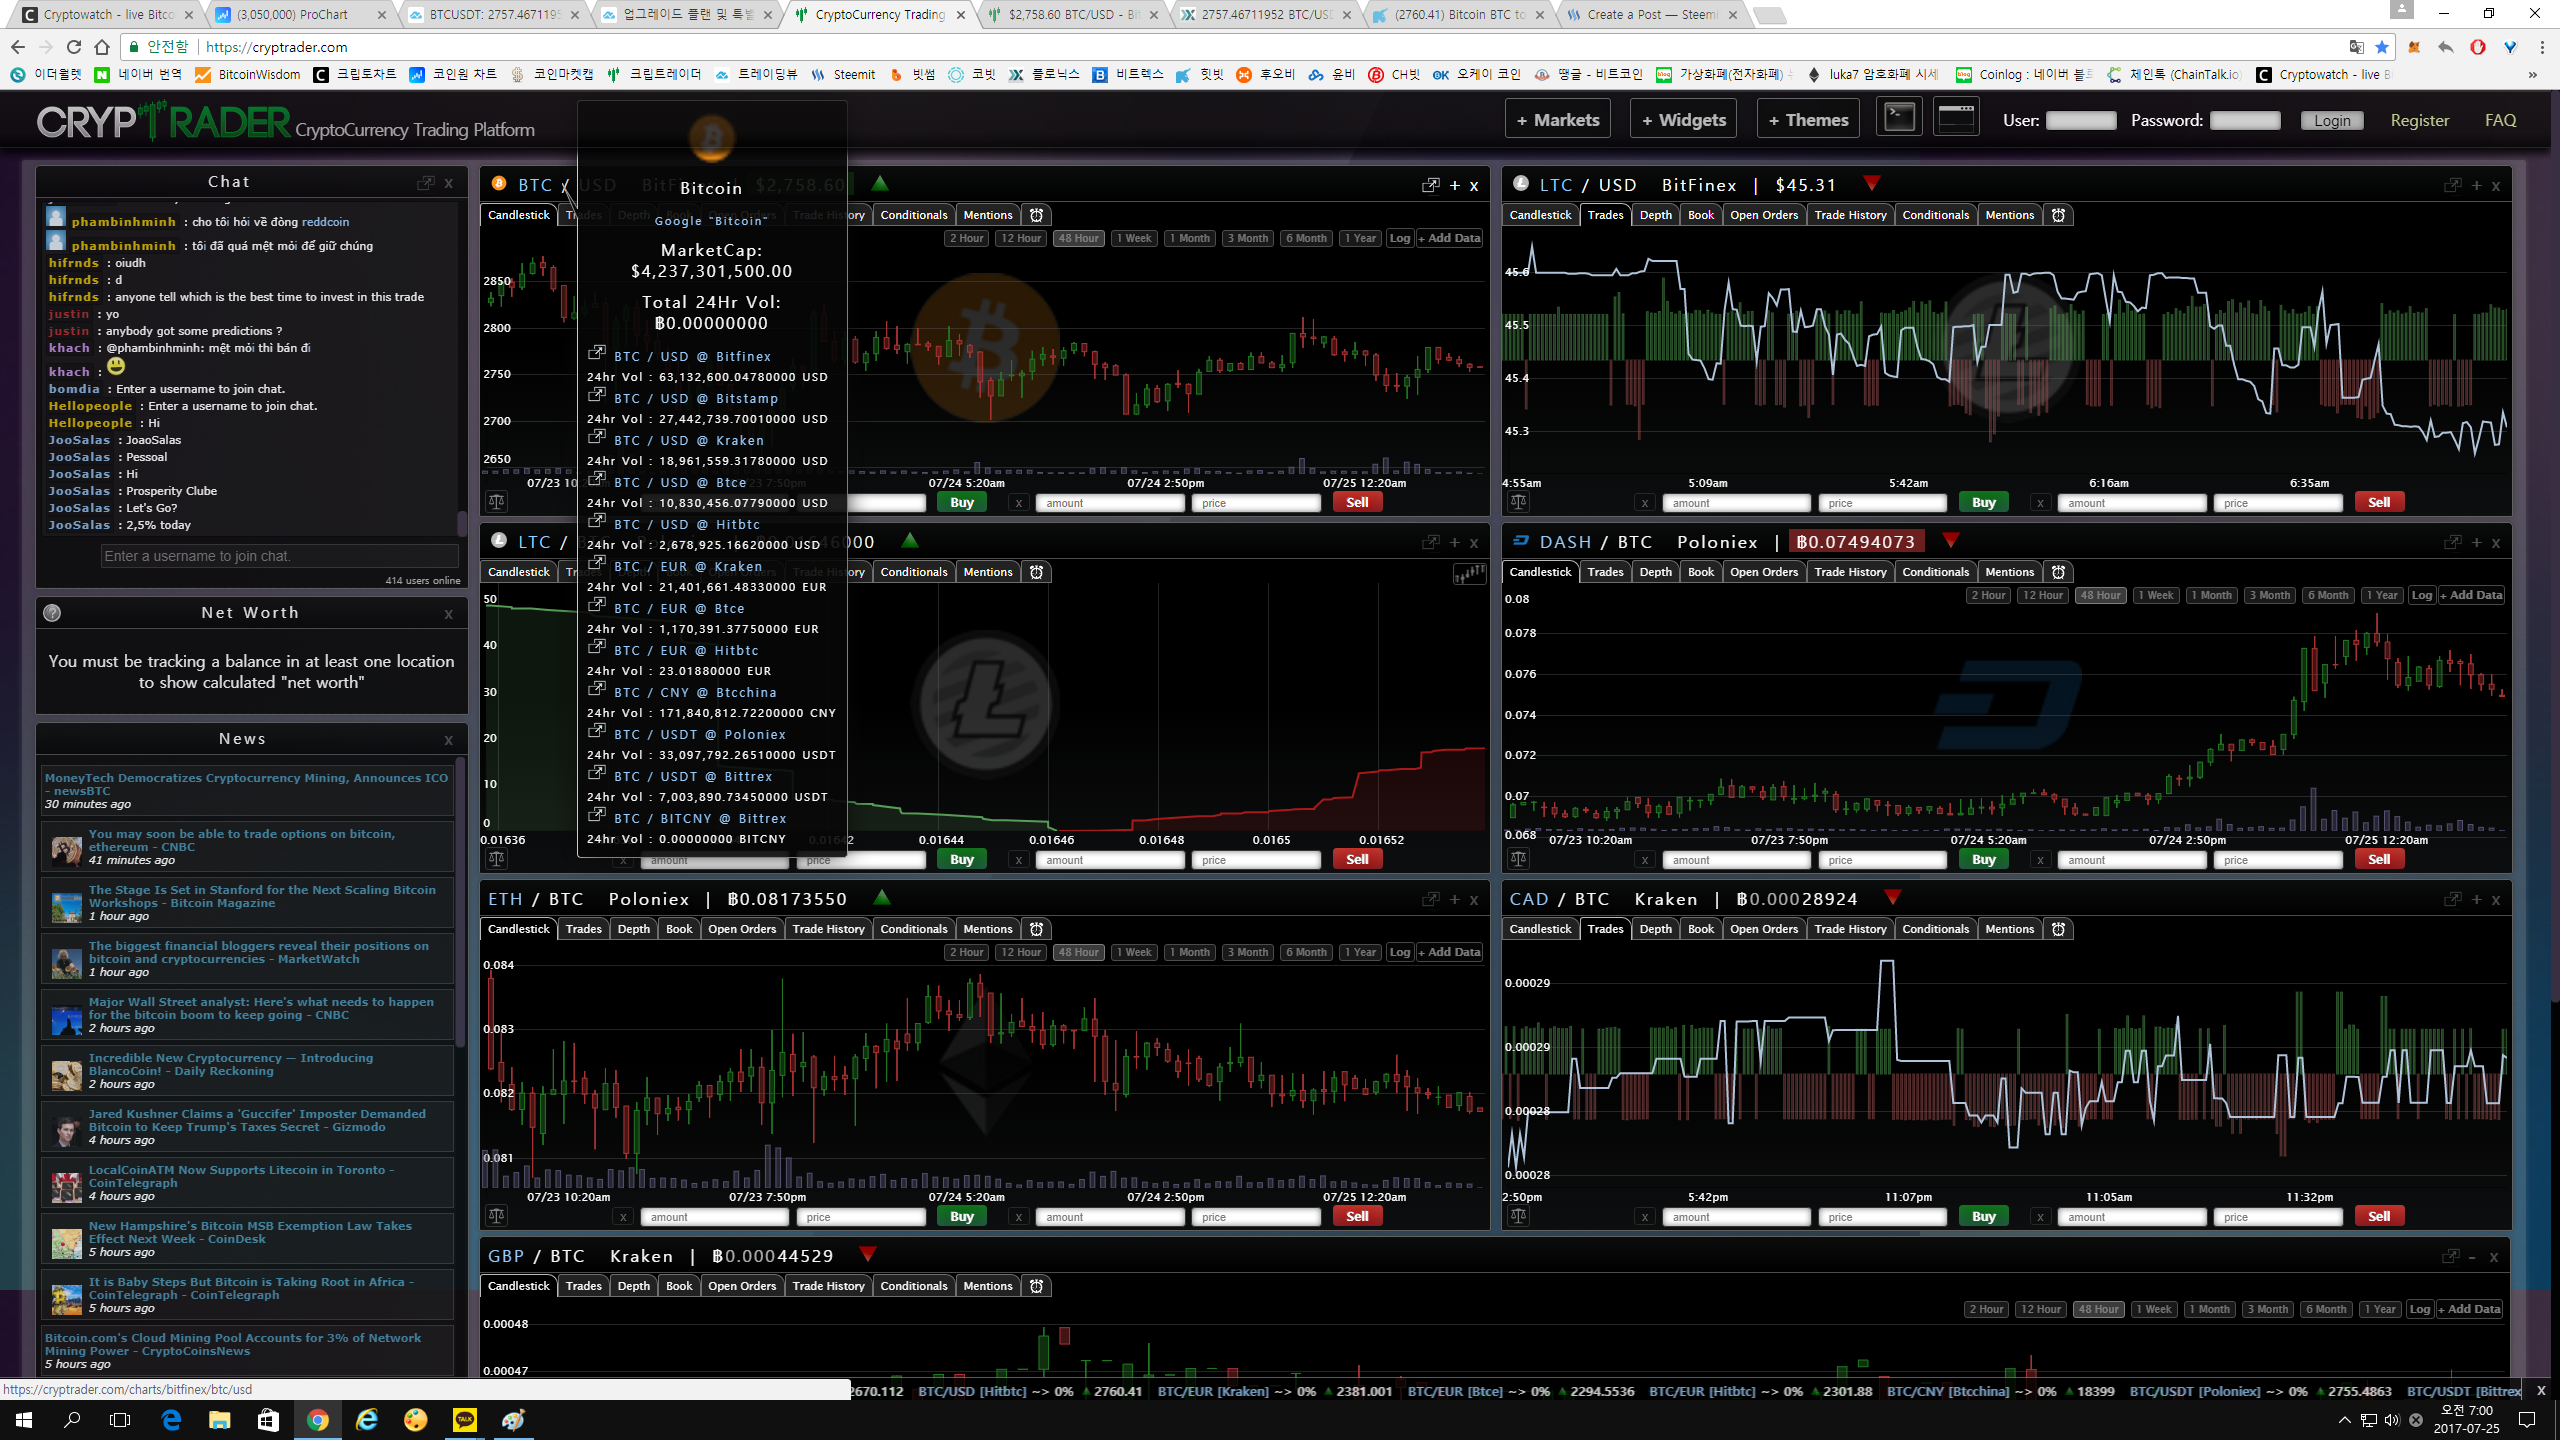The height and width of the screenshot is (1440, 2560).
Task: Open + Add Data in DASH/BTC chart
Action: click(x=2471, y=595)
